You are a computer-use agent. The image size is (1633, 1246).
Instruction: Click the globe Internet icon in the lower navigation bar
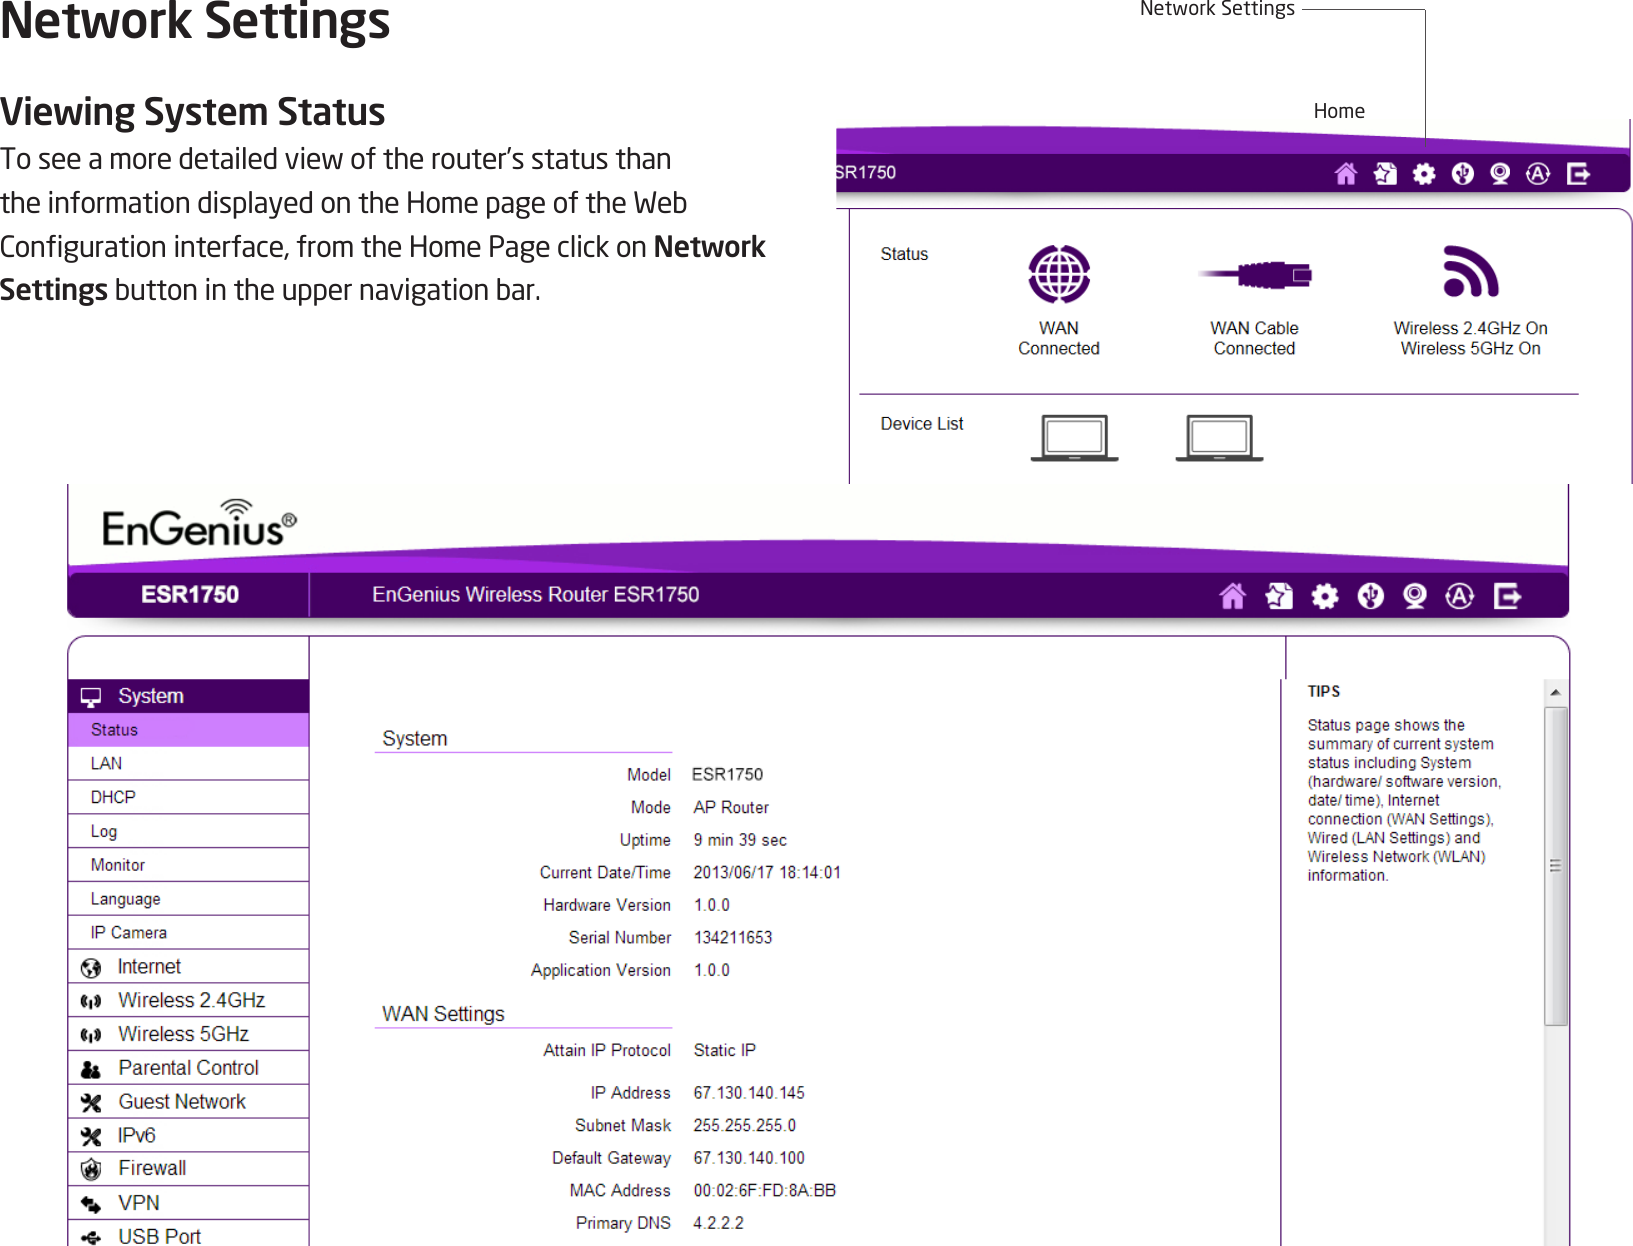tap(1371, 596)
